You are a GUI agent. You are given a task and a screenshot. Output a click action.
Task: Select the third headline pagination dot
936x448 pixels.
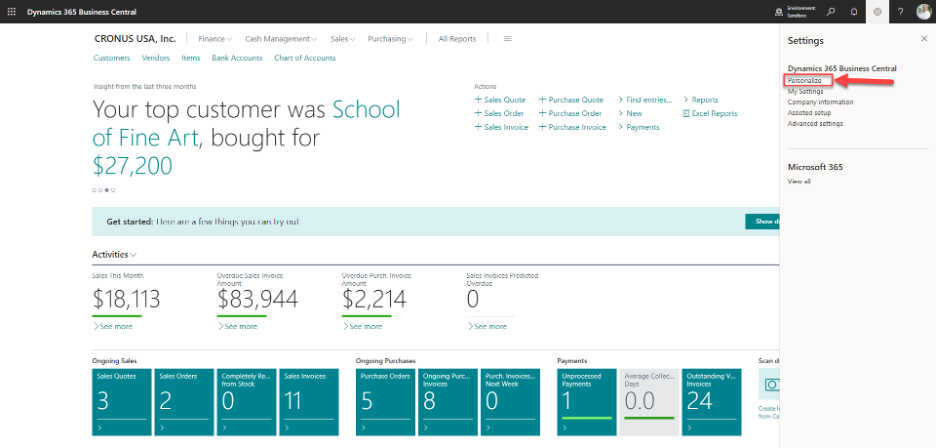[x=107, y=190]
